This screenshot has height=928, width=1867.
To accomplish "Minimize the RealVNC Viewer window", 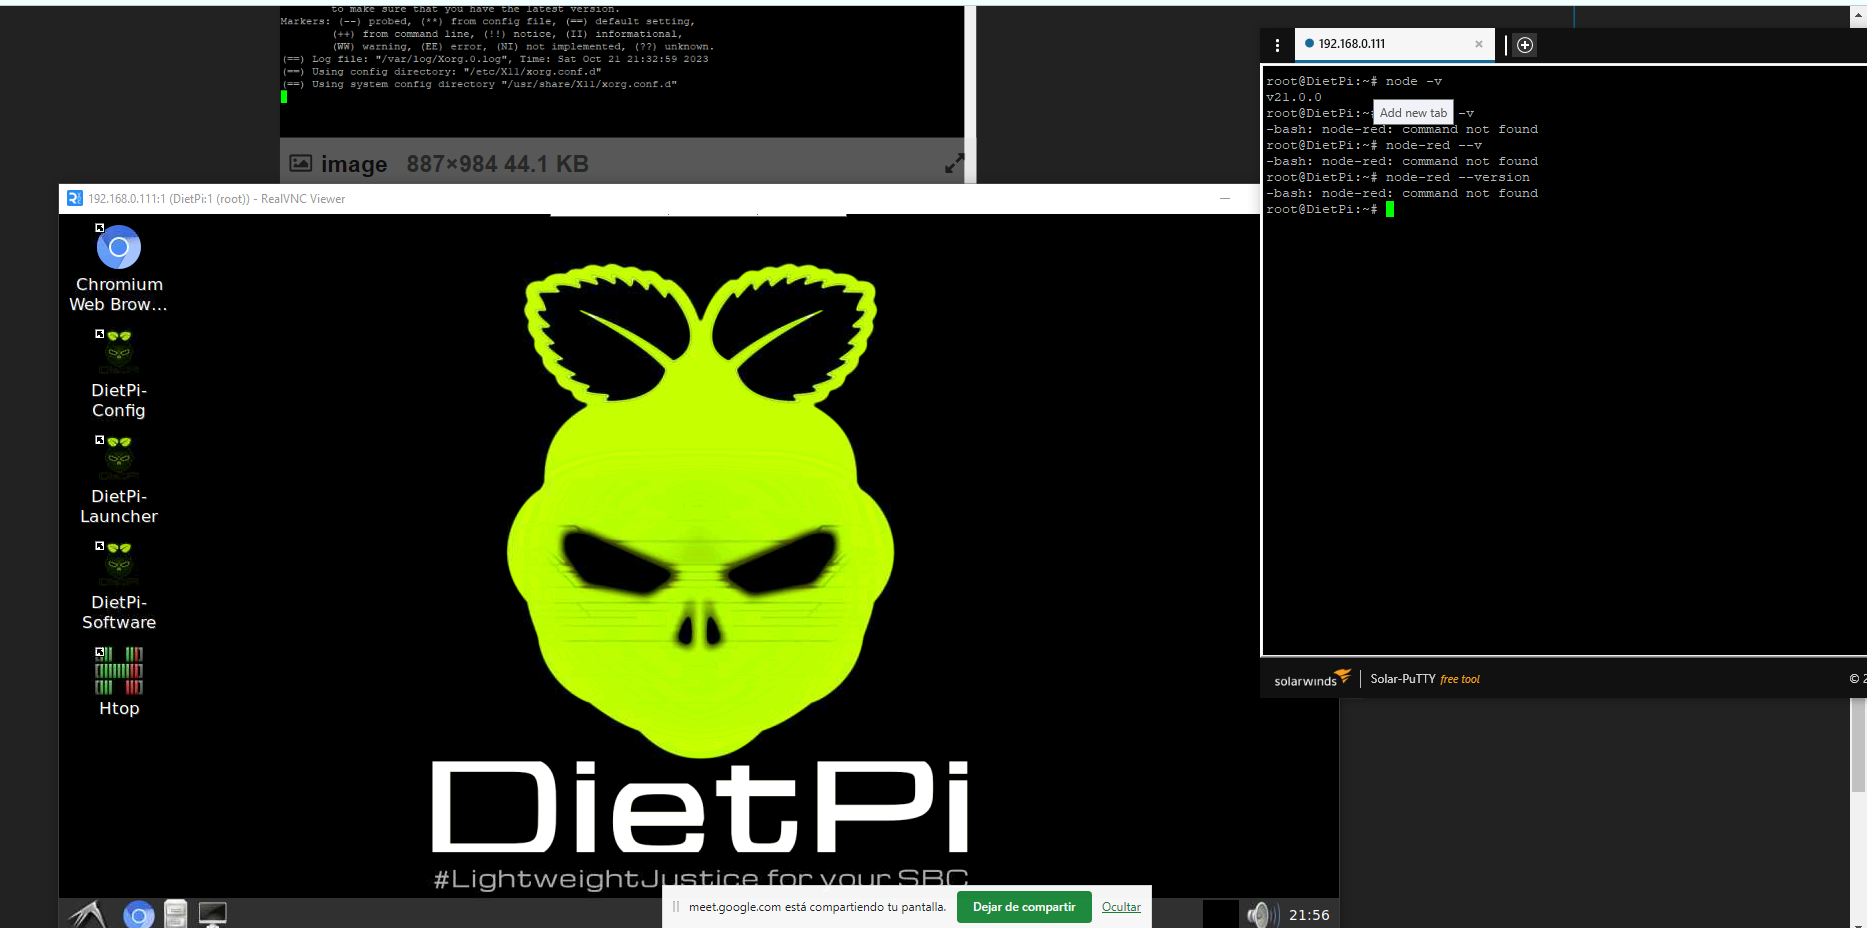I will pos(1225,199).
